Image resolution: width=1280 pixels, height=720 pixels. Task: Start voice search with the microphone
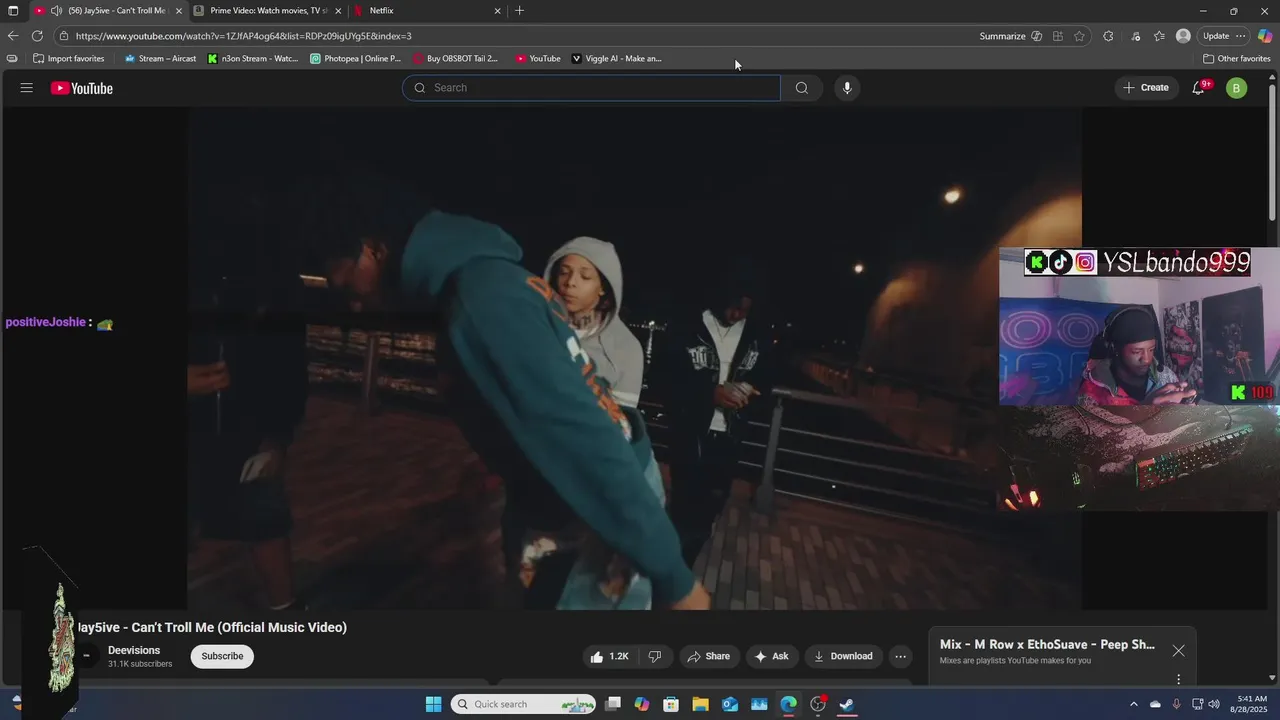(x=847, y=88)
